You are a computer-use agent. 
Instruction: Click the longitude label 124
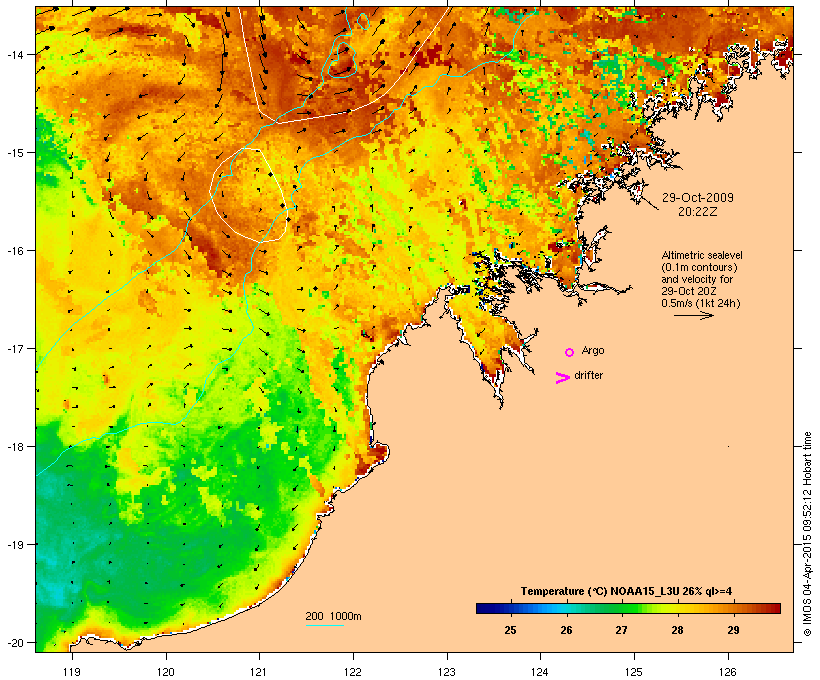[x=540, y=672]
